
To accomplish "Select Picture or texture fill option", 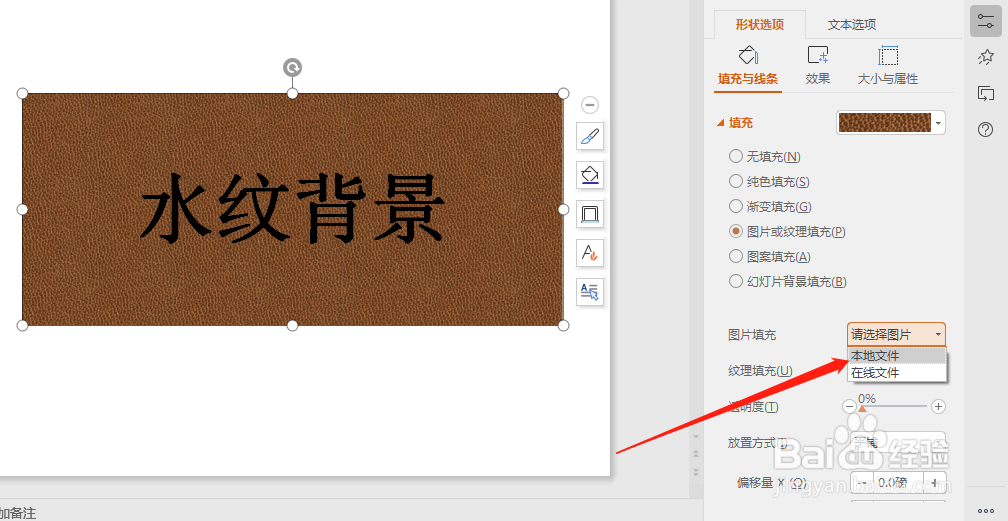I will pyautogui.click(x=736, y=231).
